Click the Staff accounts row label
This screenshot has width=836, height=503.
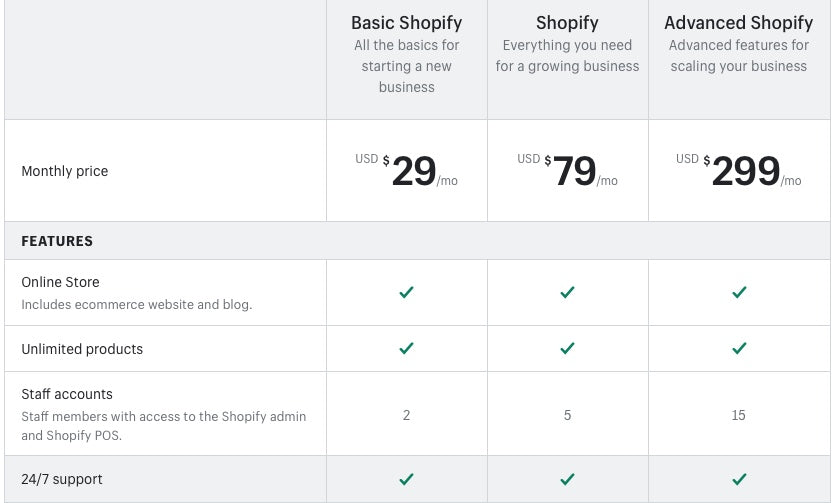pos(67,394)
